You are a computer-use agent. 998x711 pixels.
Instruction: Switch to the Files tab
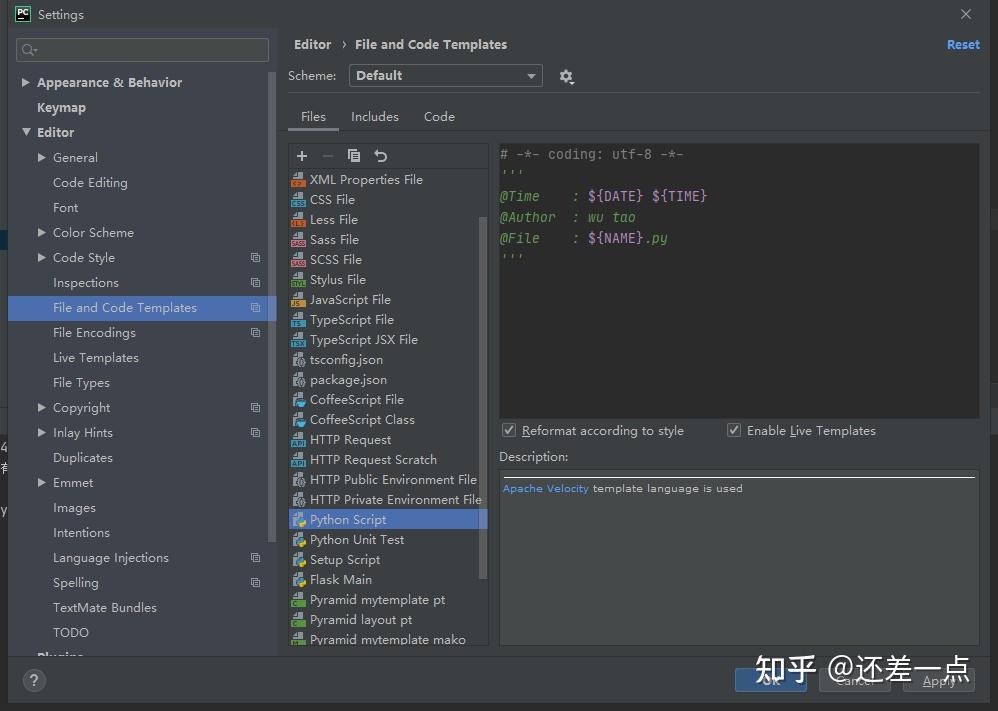pyautogui.click(x=313, y=117)
